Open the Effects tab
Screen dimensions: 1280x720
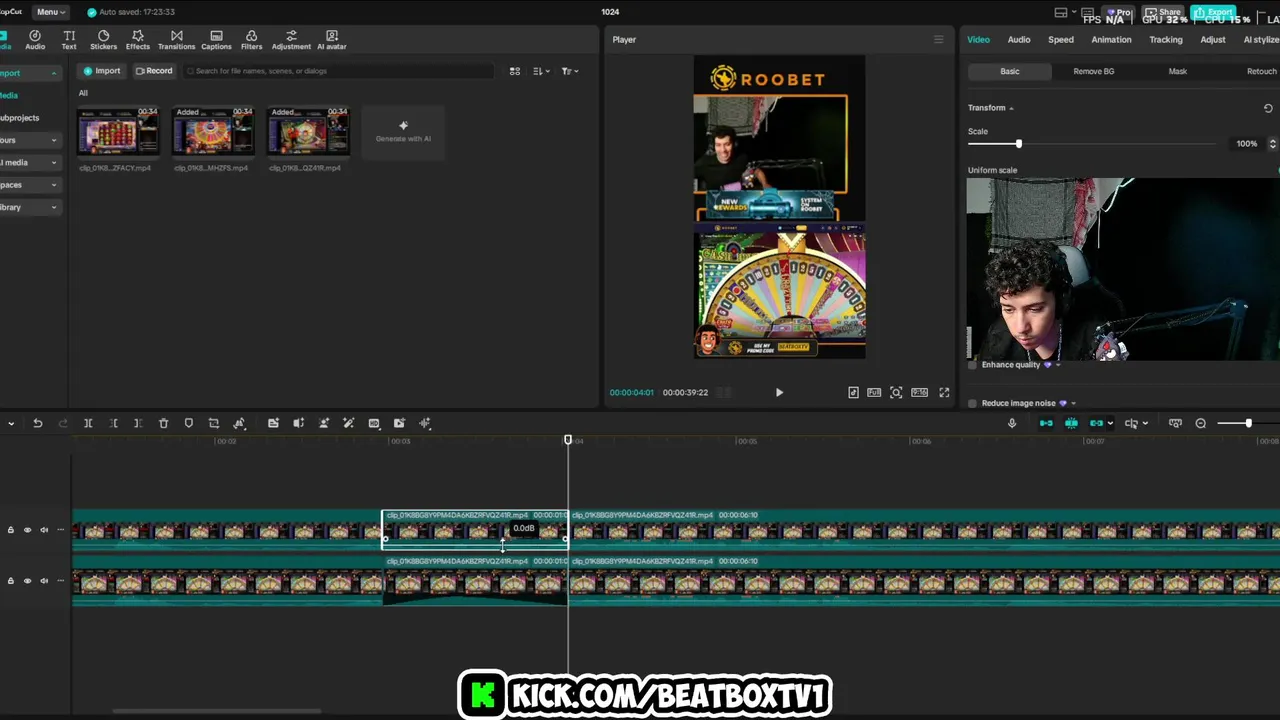(x=137, y=40)
